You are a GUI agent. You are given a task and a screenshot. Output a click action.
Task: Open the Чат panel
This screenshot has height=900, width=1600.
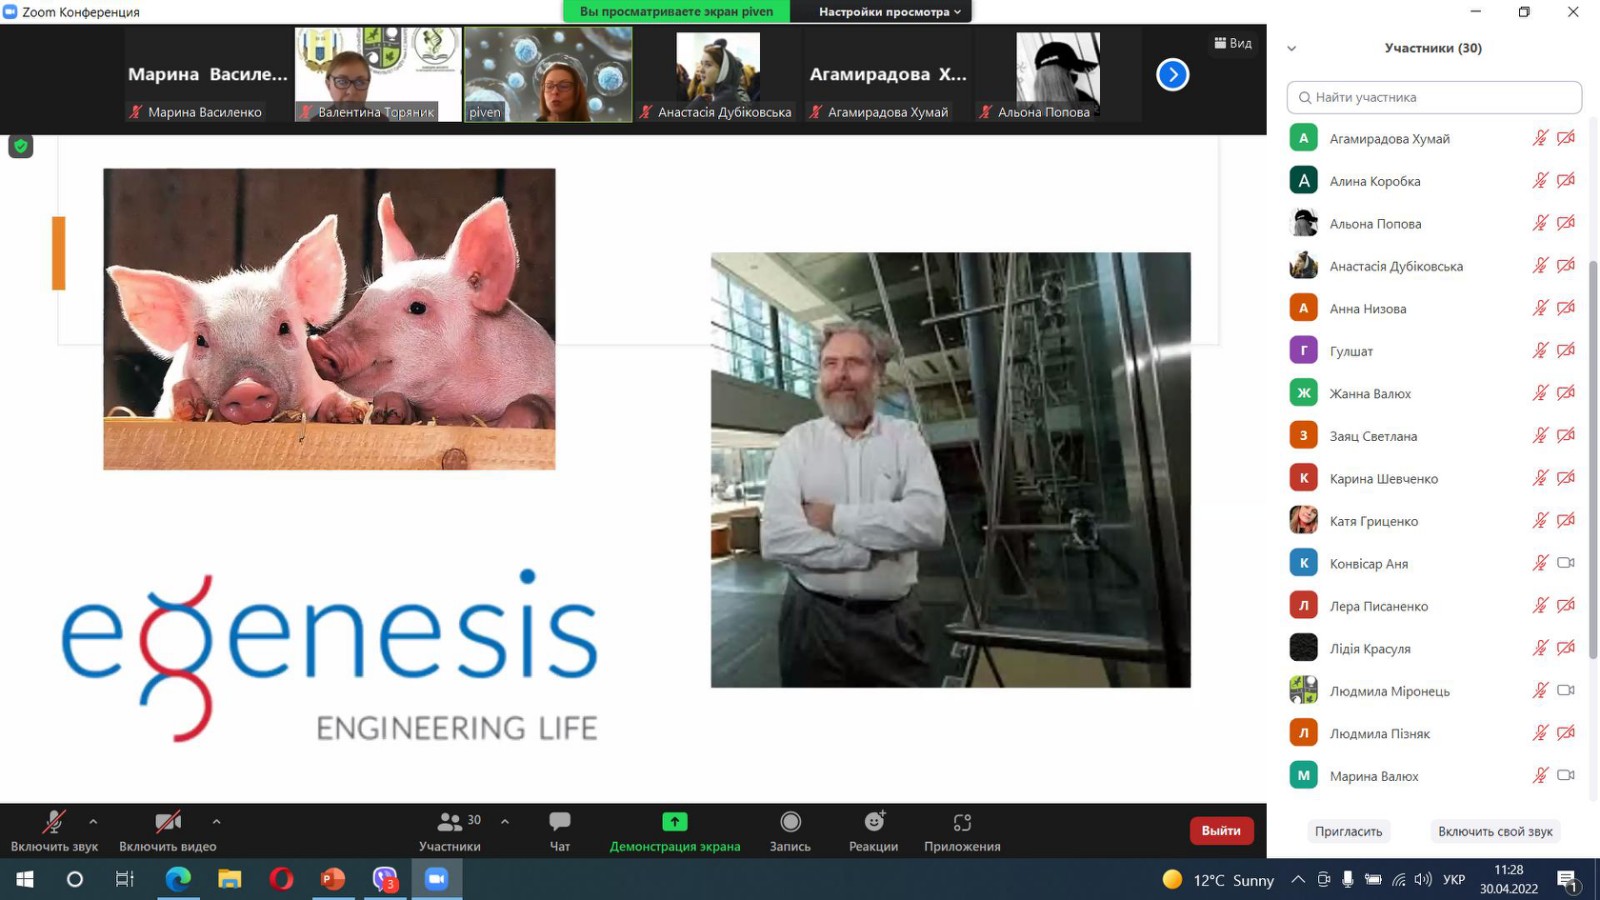[560, 831]
